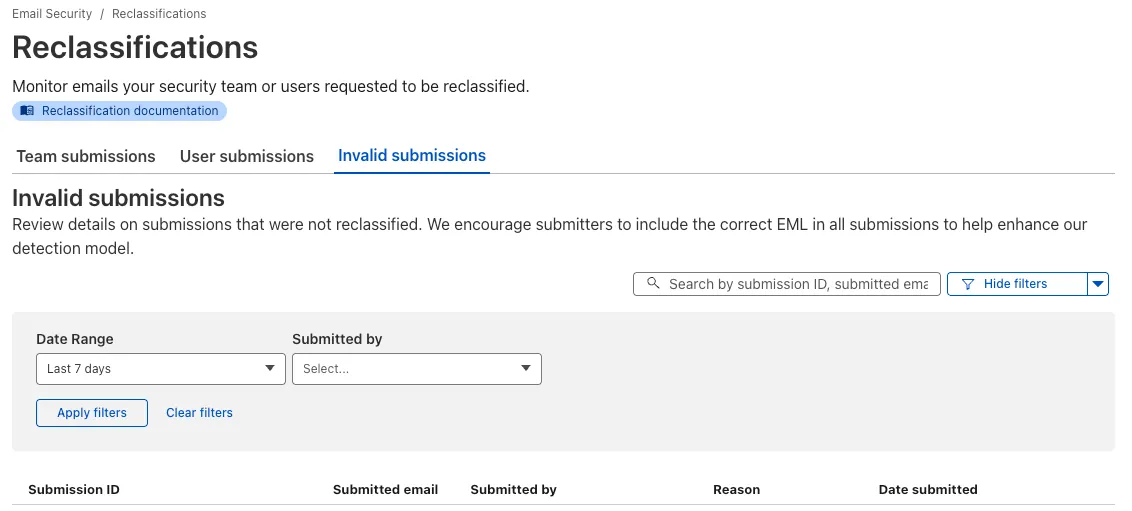Switch to the User submissions tab
Image resolution: width=1132 pixels, height=511 pixels.
[247, 156]
